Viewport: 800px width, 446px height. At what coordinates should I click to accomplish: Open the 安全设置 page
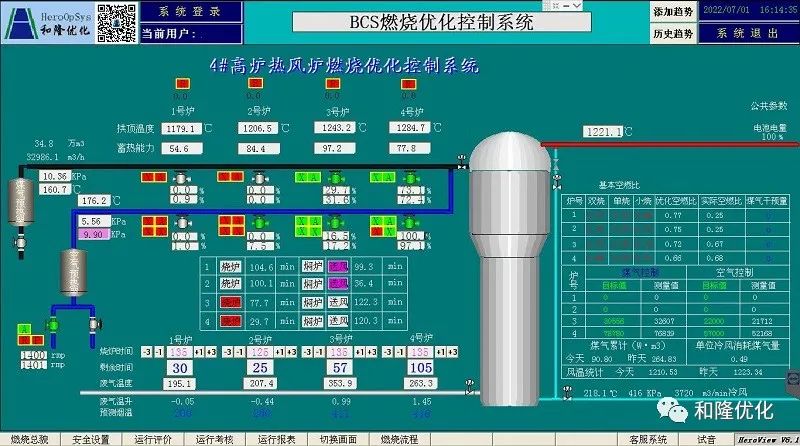[x=91, y=439]
